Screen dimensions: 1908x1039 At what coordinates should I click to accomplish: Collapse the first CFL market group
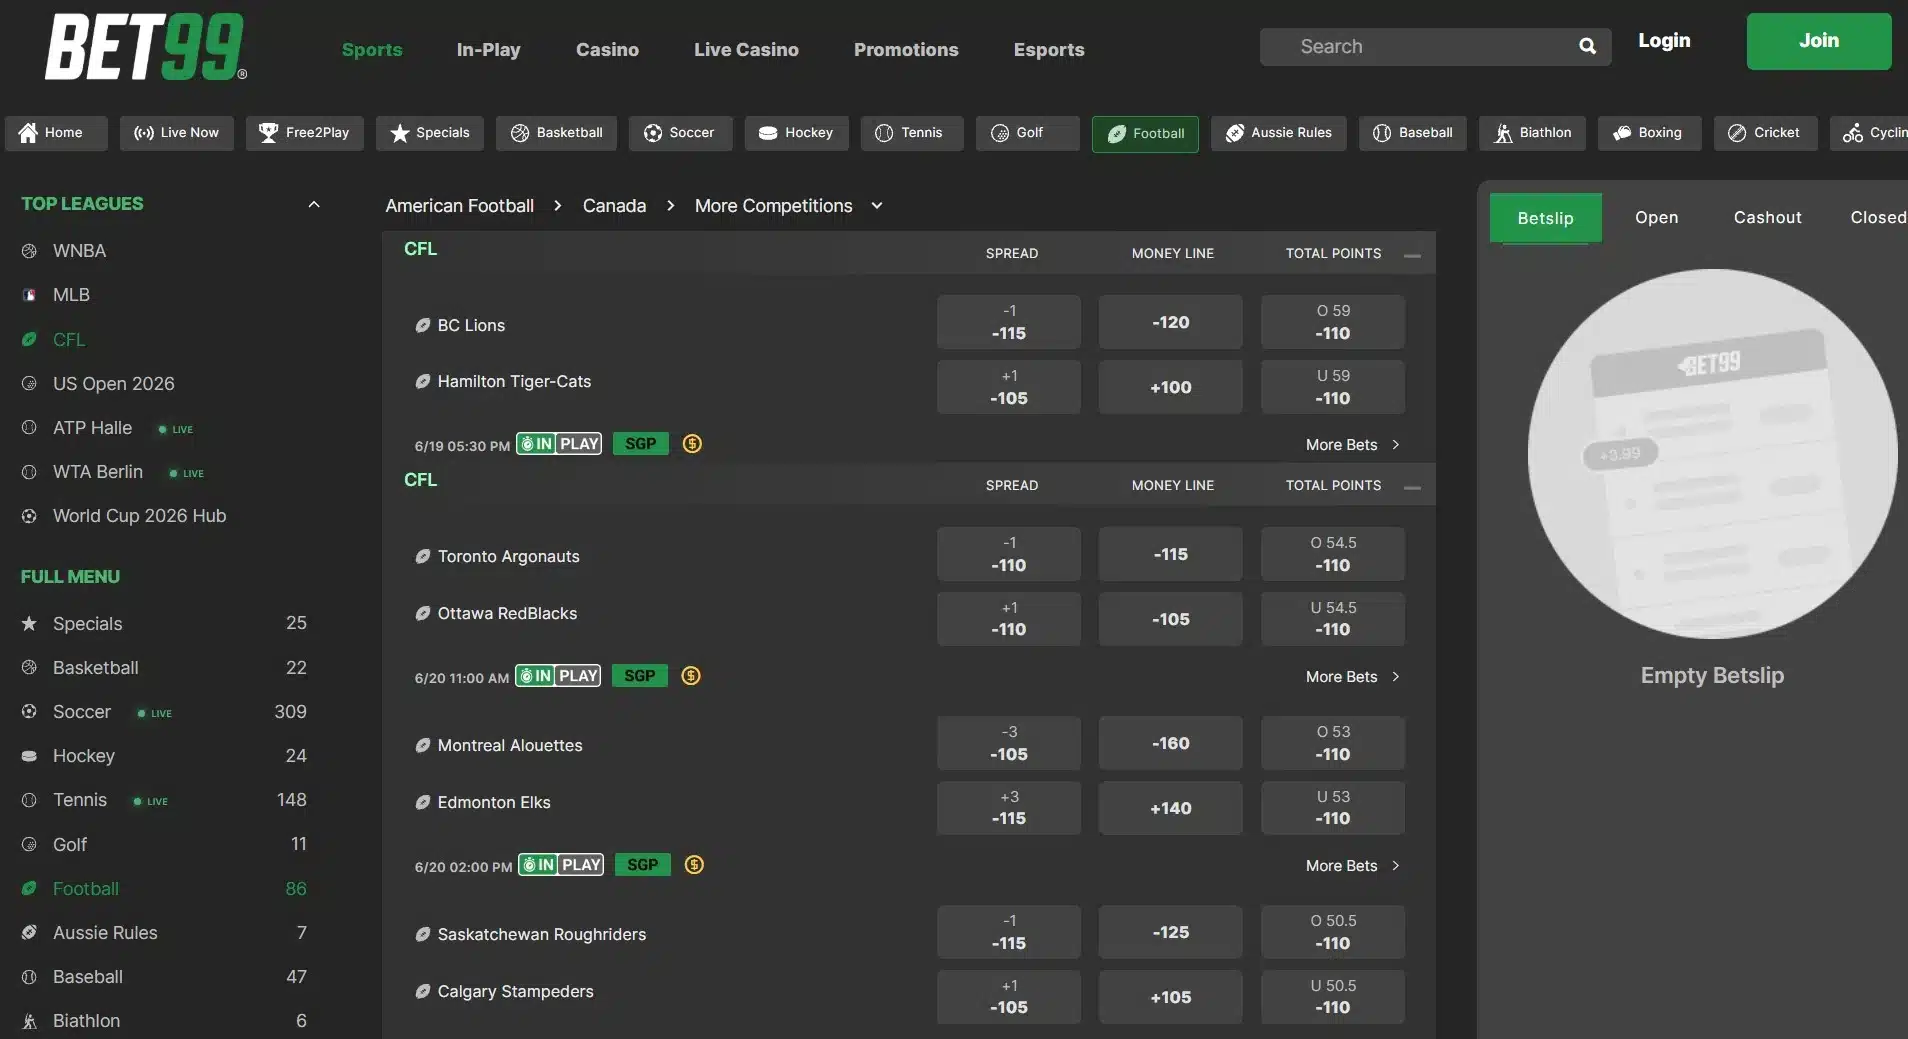click(x=1412, y=255)
